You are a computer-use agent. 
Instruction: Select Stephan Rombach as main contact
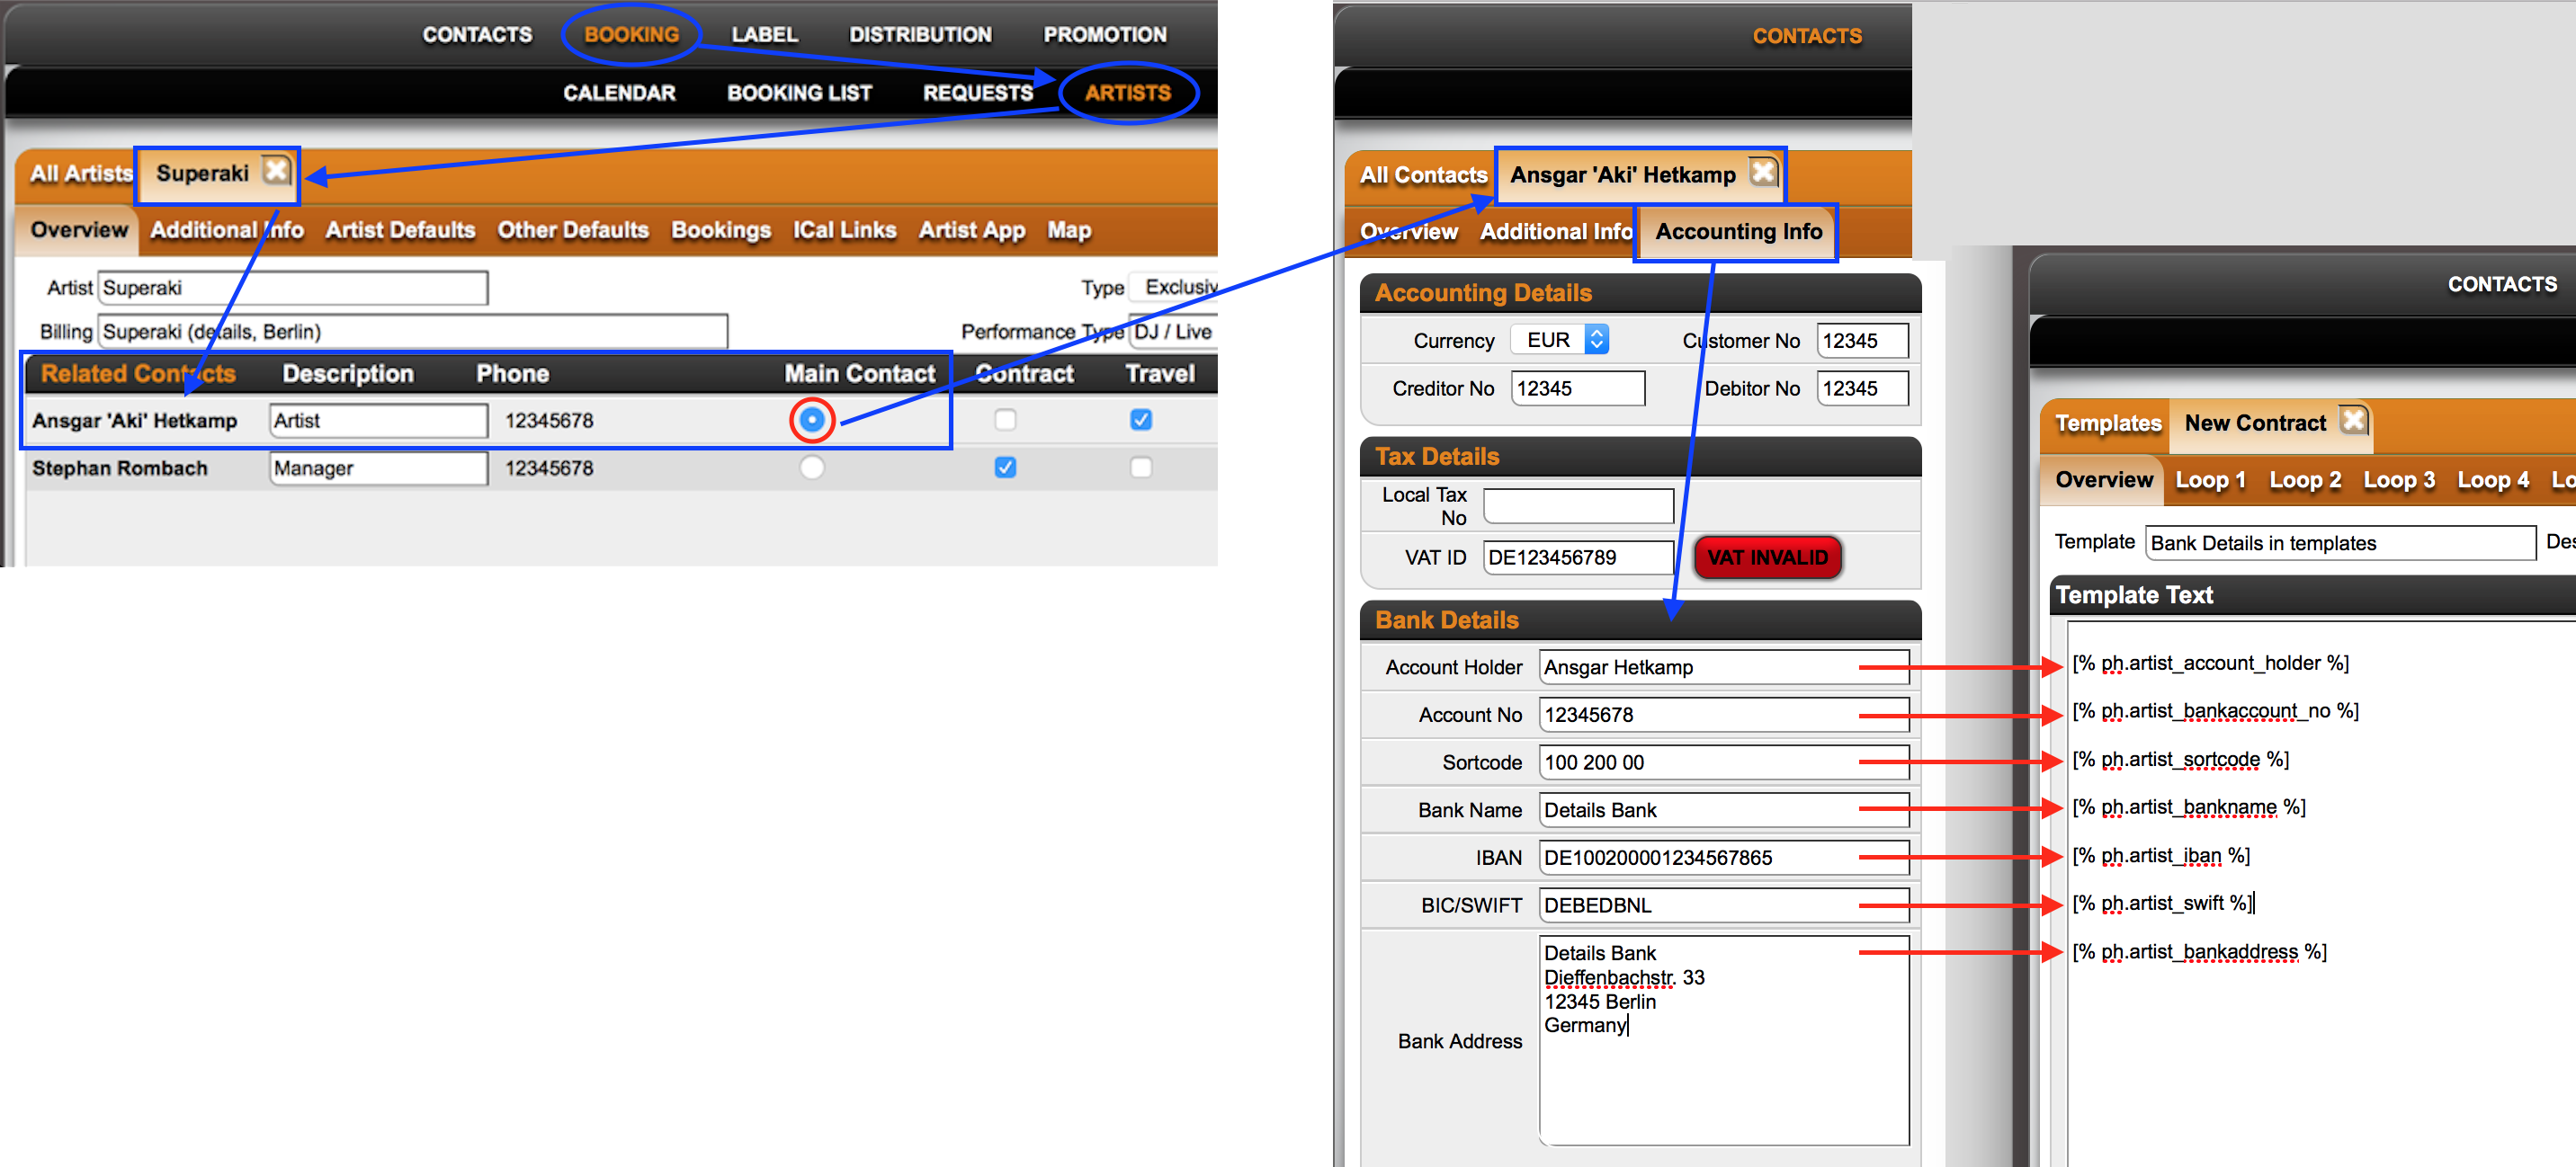pyautogui.click(x=812, y=467)
